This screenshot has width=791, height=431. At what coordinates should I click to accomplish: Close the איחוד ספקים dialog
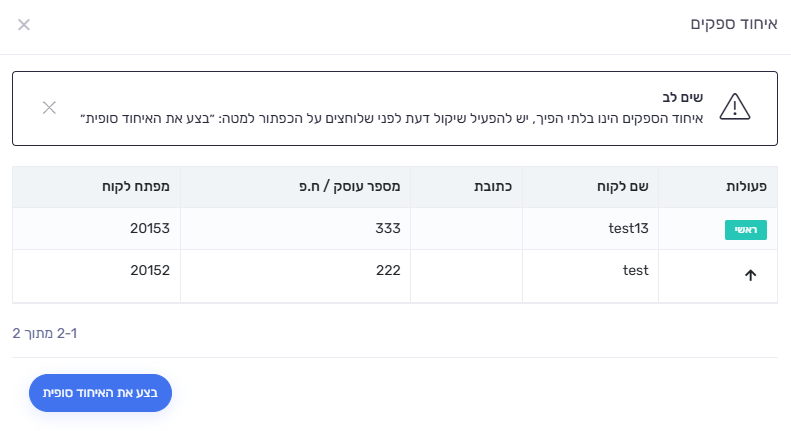pos(24,24)
